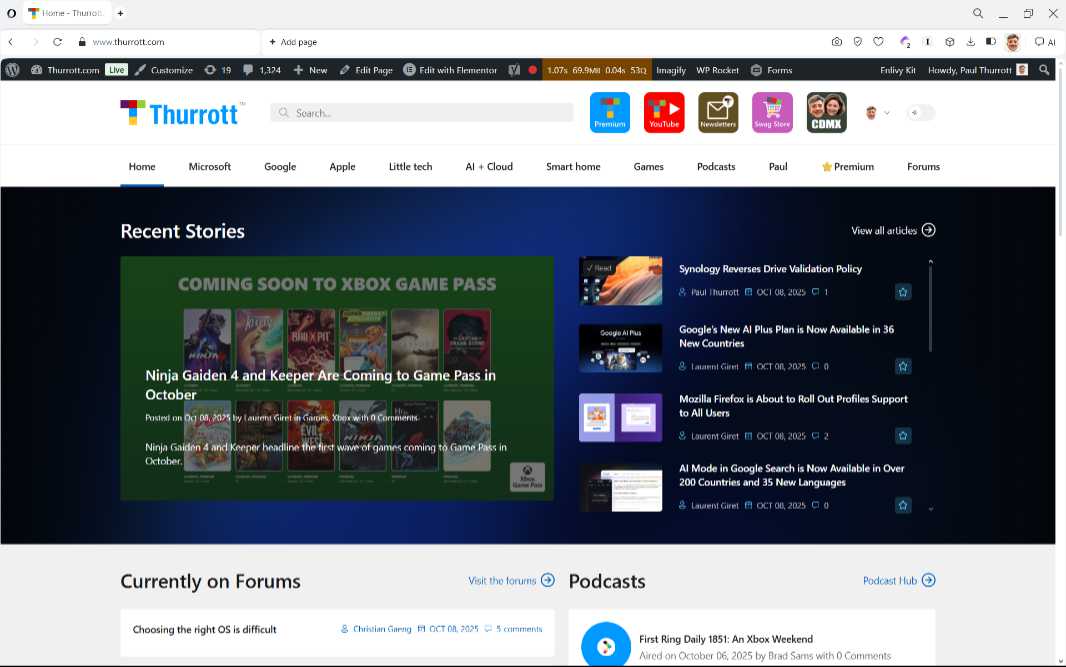
Task: Open the Microsoft navigation menu item
Action: (x=210, y=167)
